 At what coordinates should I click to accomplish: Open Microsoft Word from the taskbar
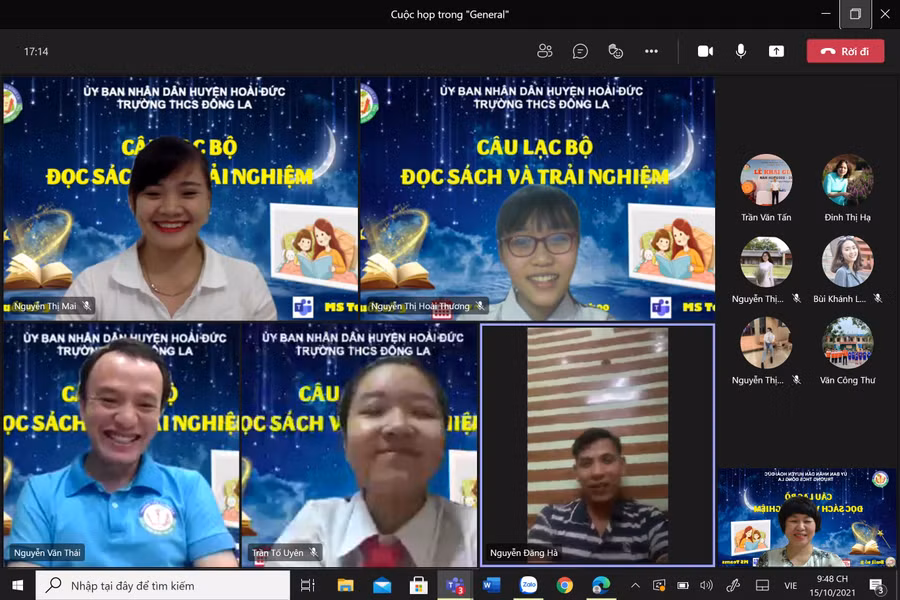click(x=491, y=585)
